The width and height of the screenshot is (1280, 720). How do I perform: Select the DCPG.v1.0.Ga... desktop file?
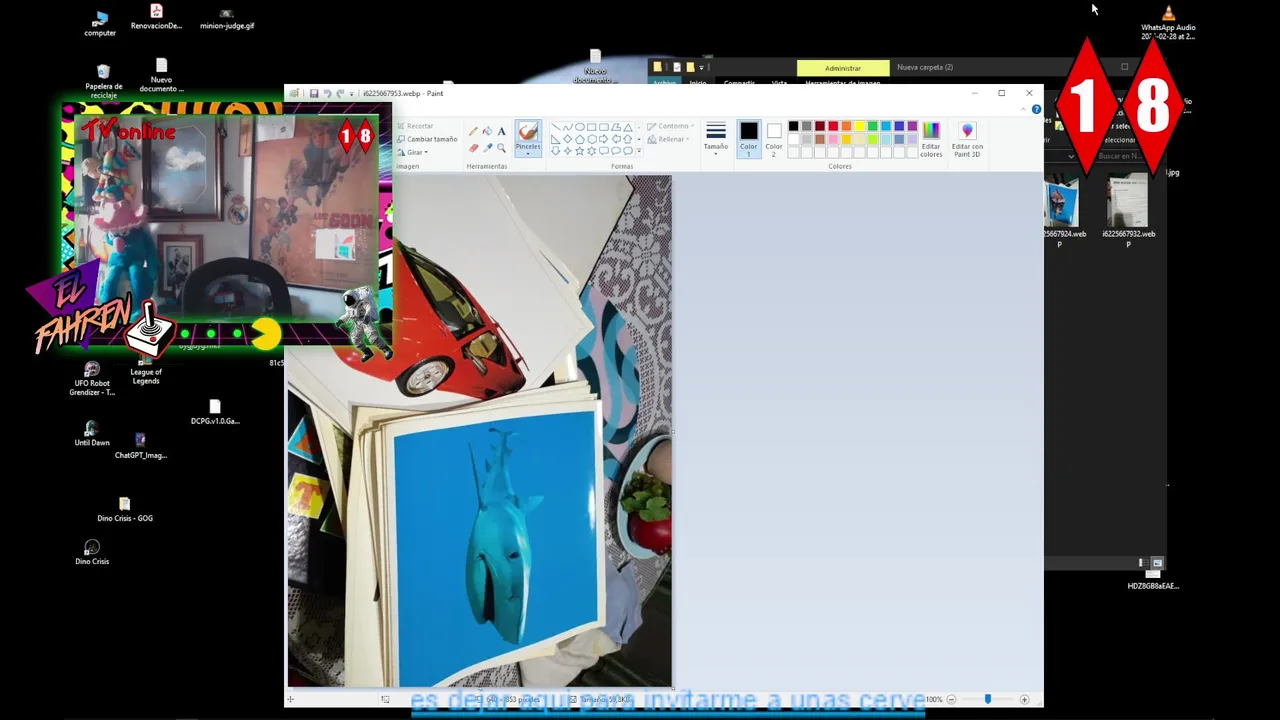coord(215,412)
